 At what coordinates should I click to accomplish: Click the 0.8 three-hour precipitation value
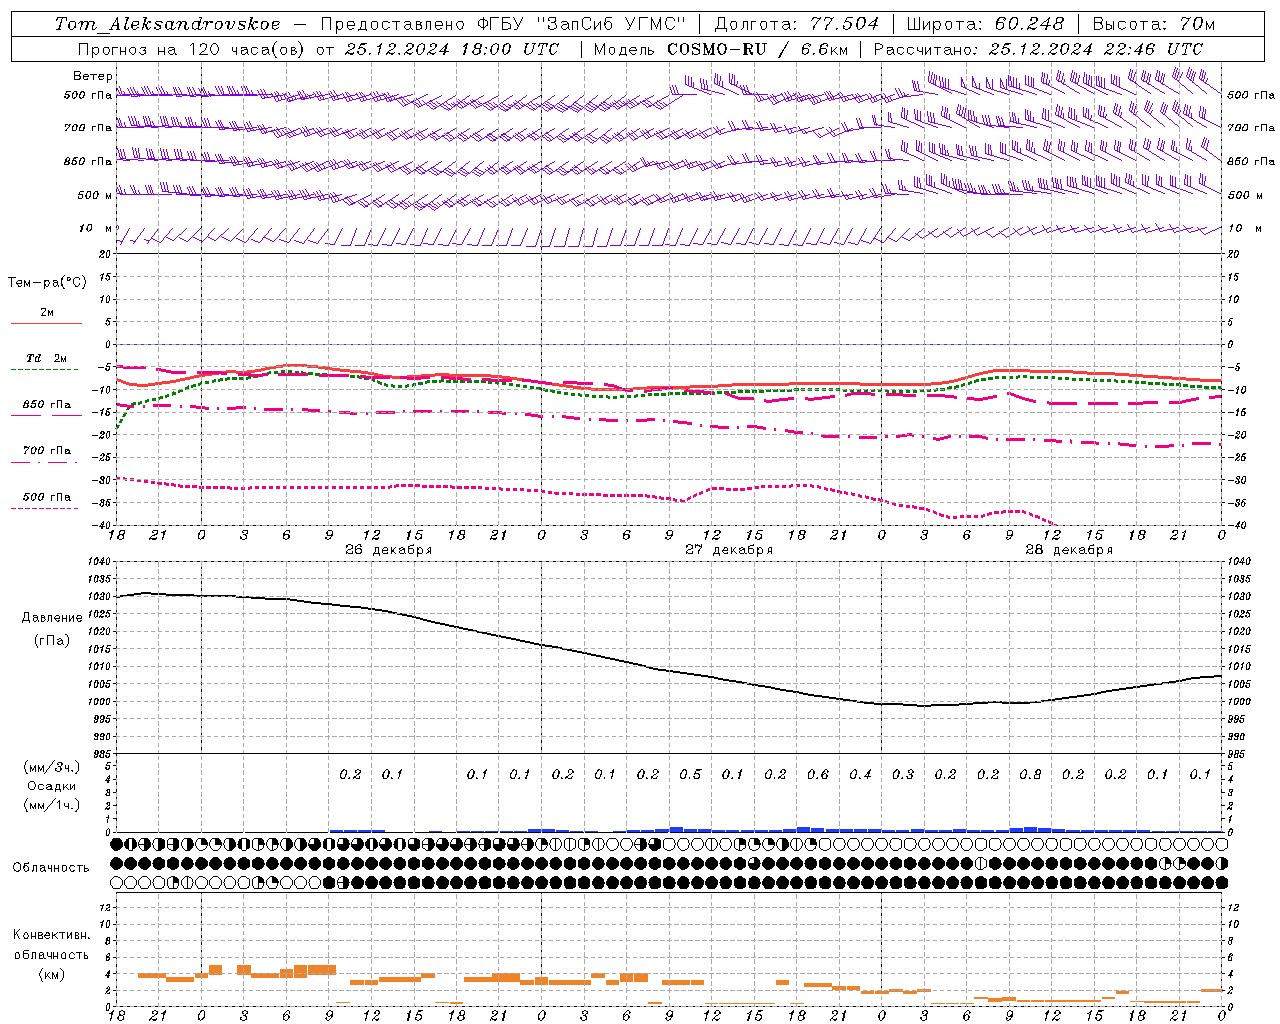point(1031,774)
